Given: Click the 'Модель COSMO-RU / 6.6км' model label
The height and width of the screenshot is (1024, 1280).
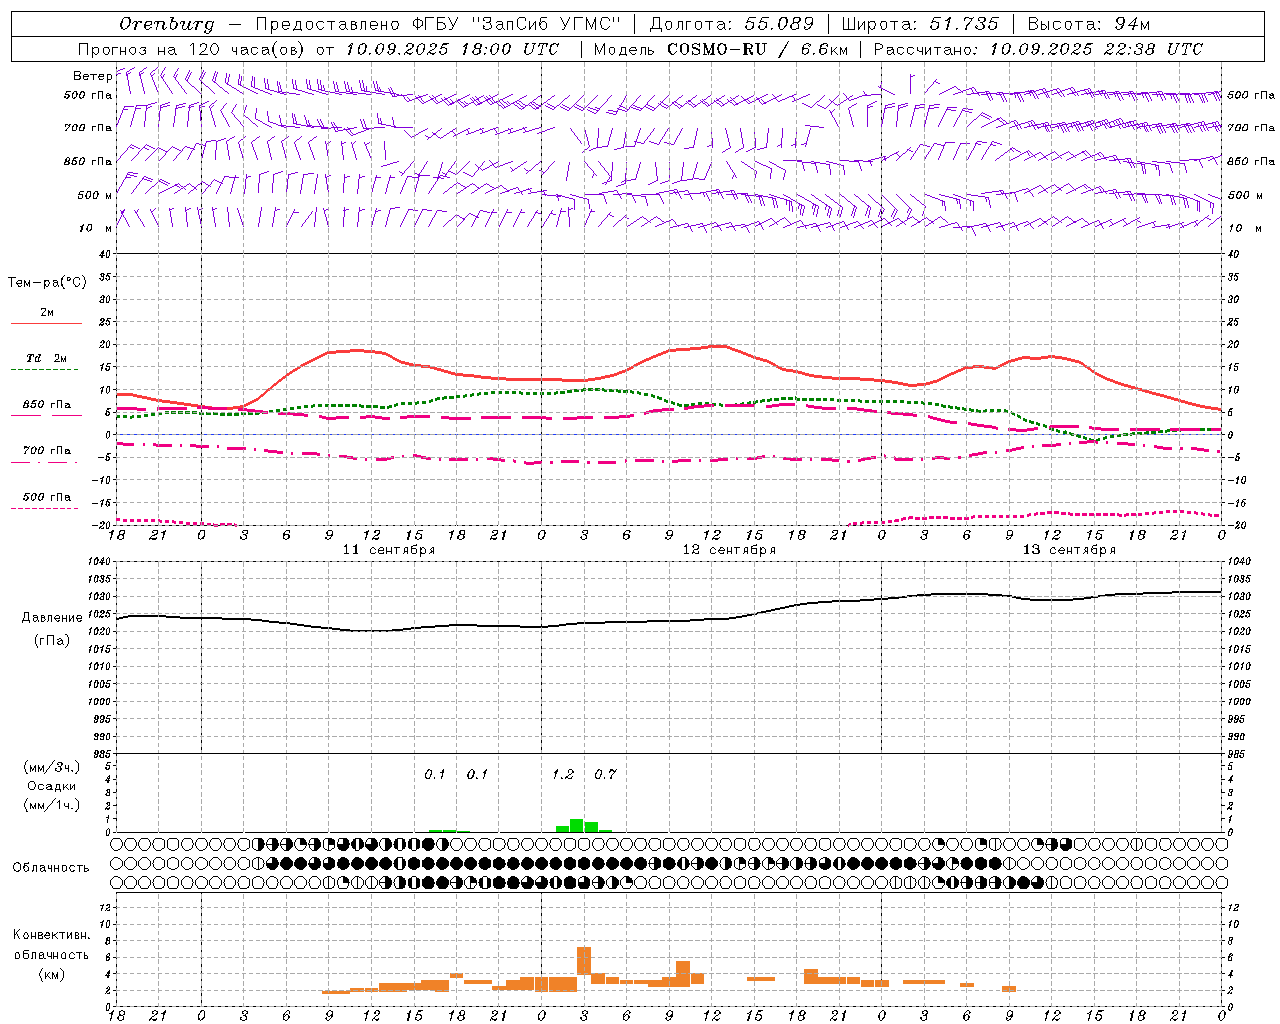Looking at the screenshot, I should (721, 49).
